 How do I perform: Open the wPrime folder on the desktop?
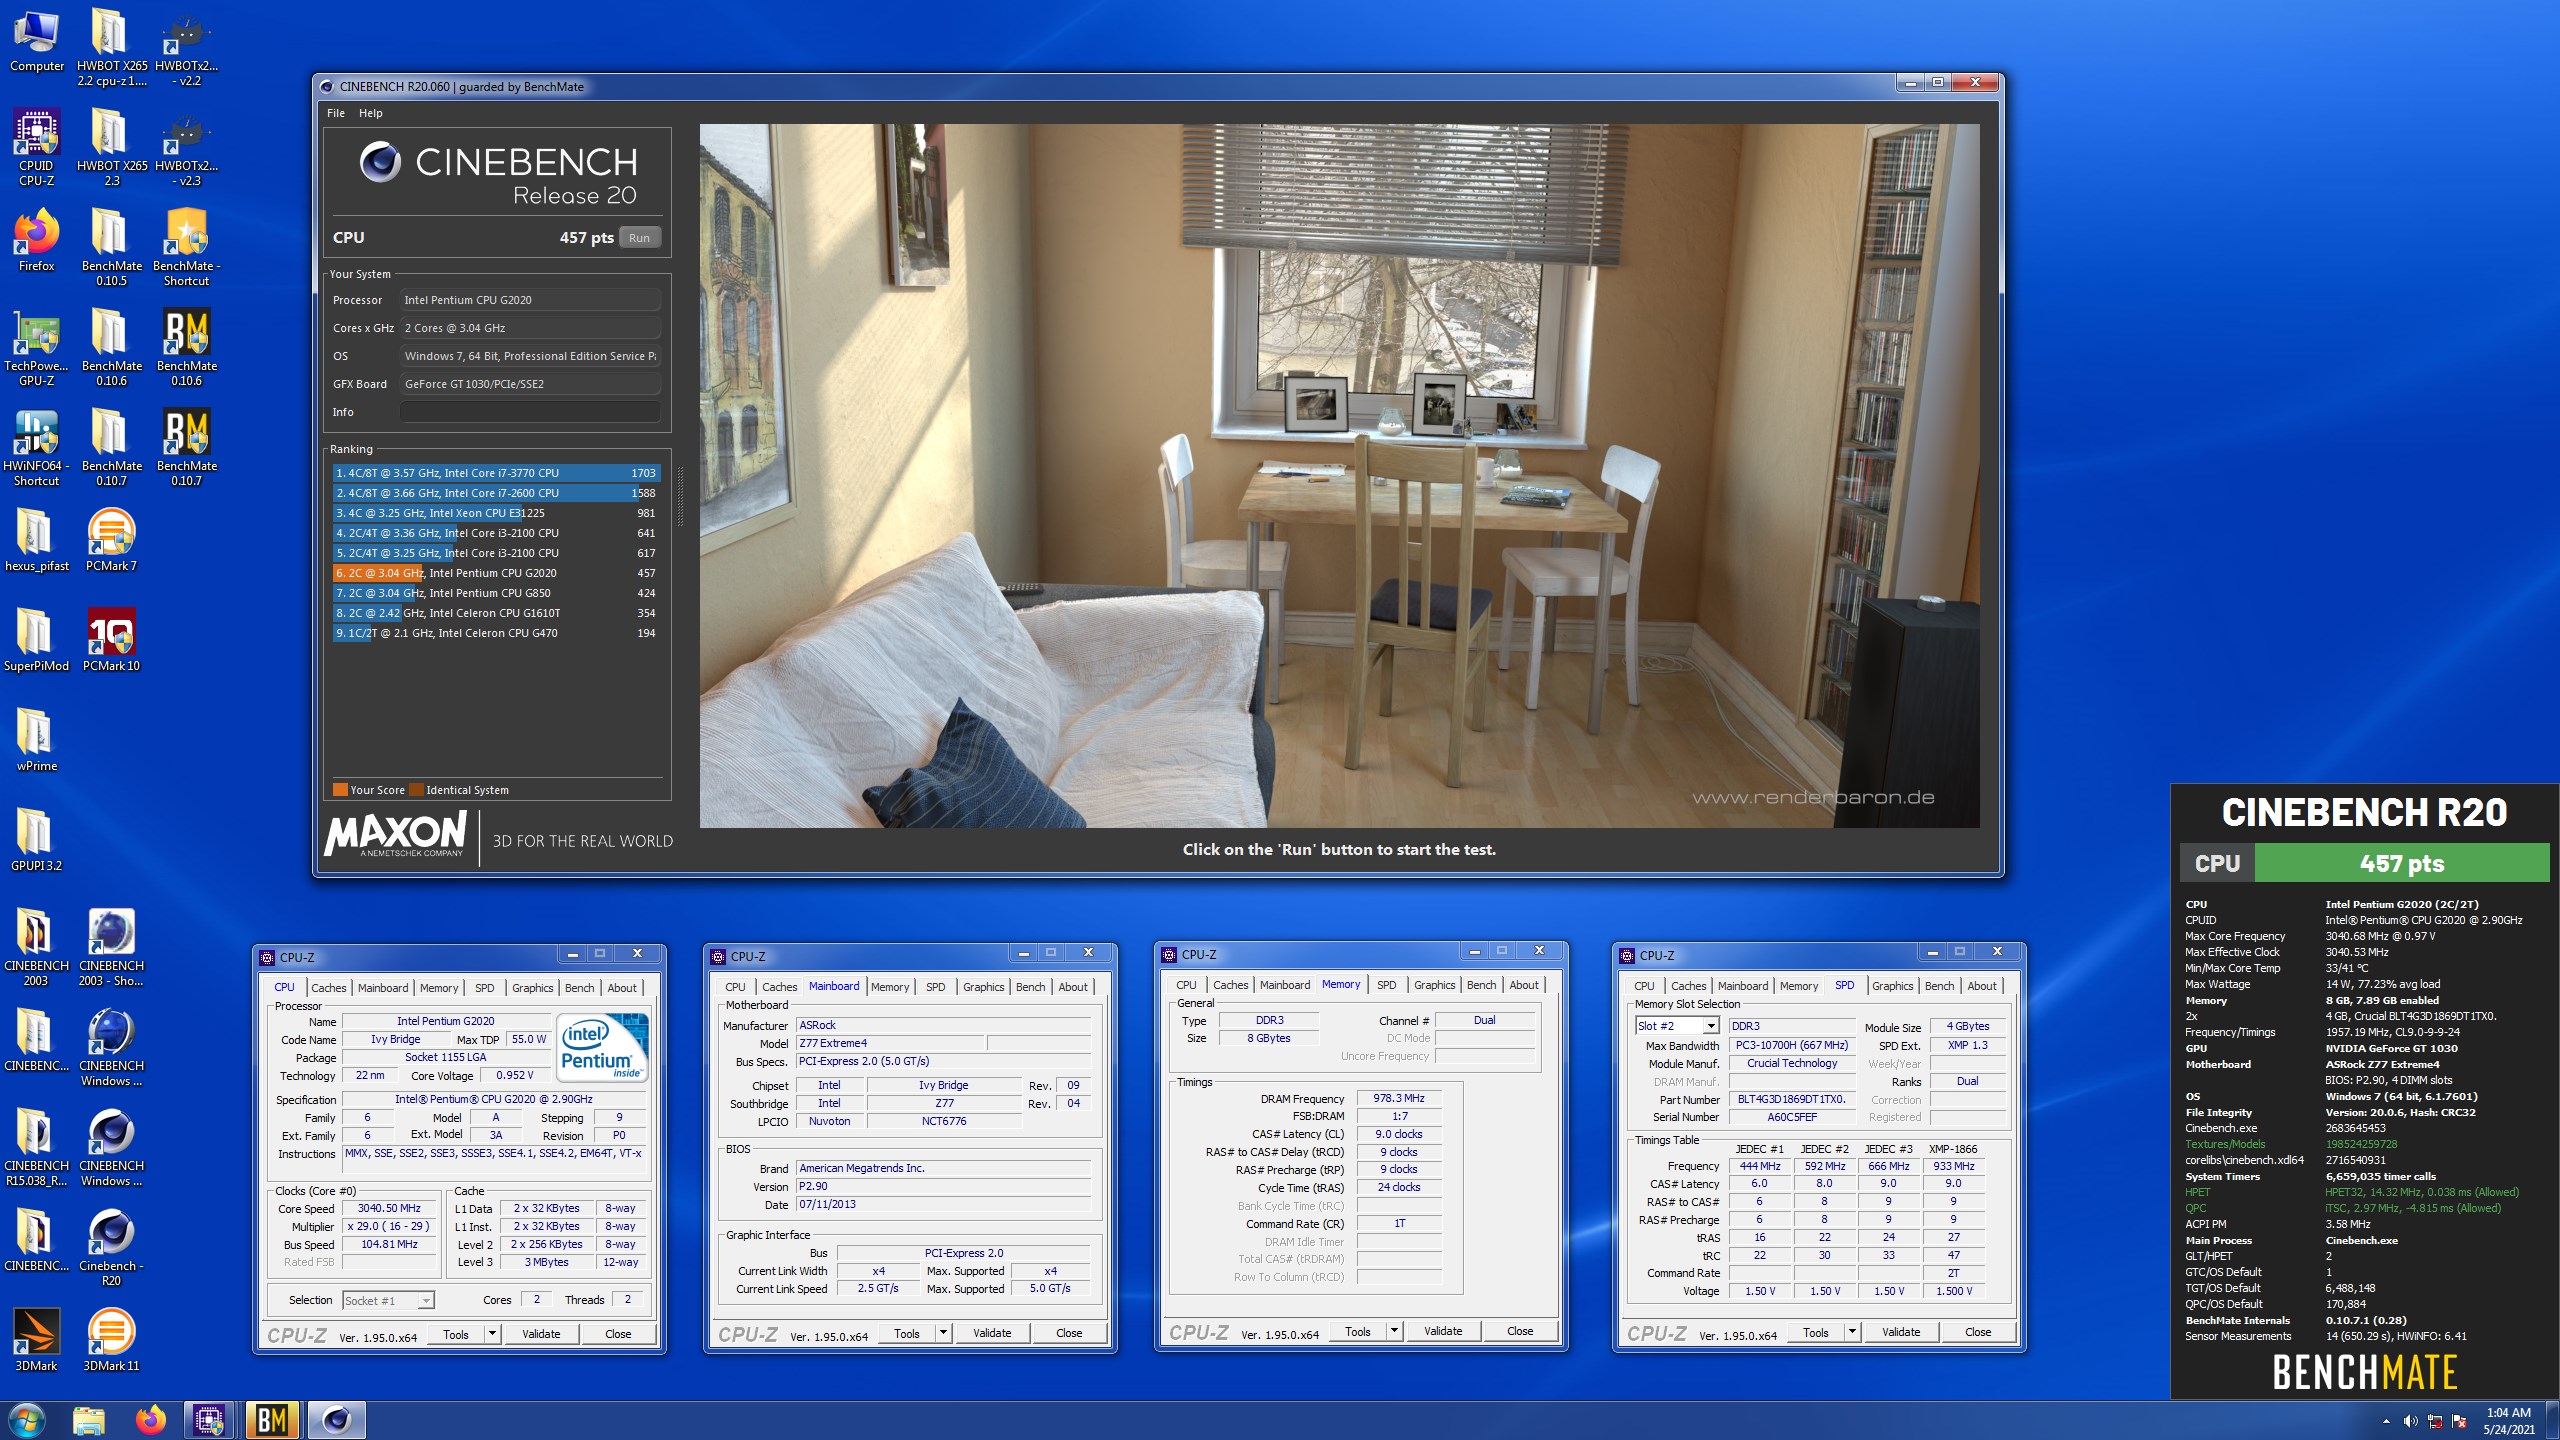pyautogui.click(x=36, y=741)
